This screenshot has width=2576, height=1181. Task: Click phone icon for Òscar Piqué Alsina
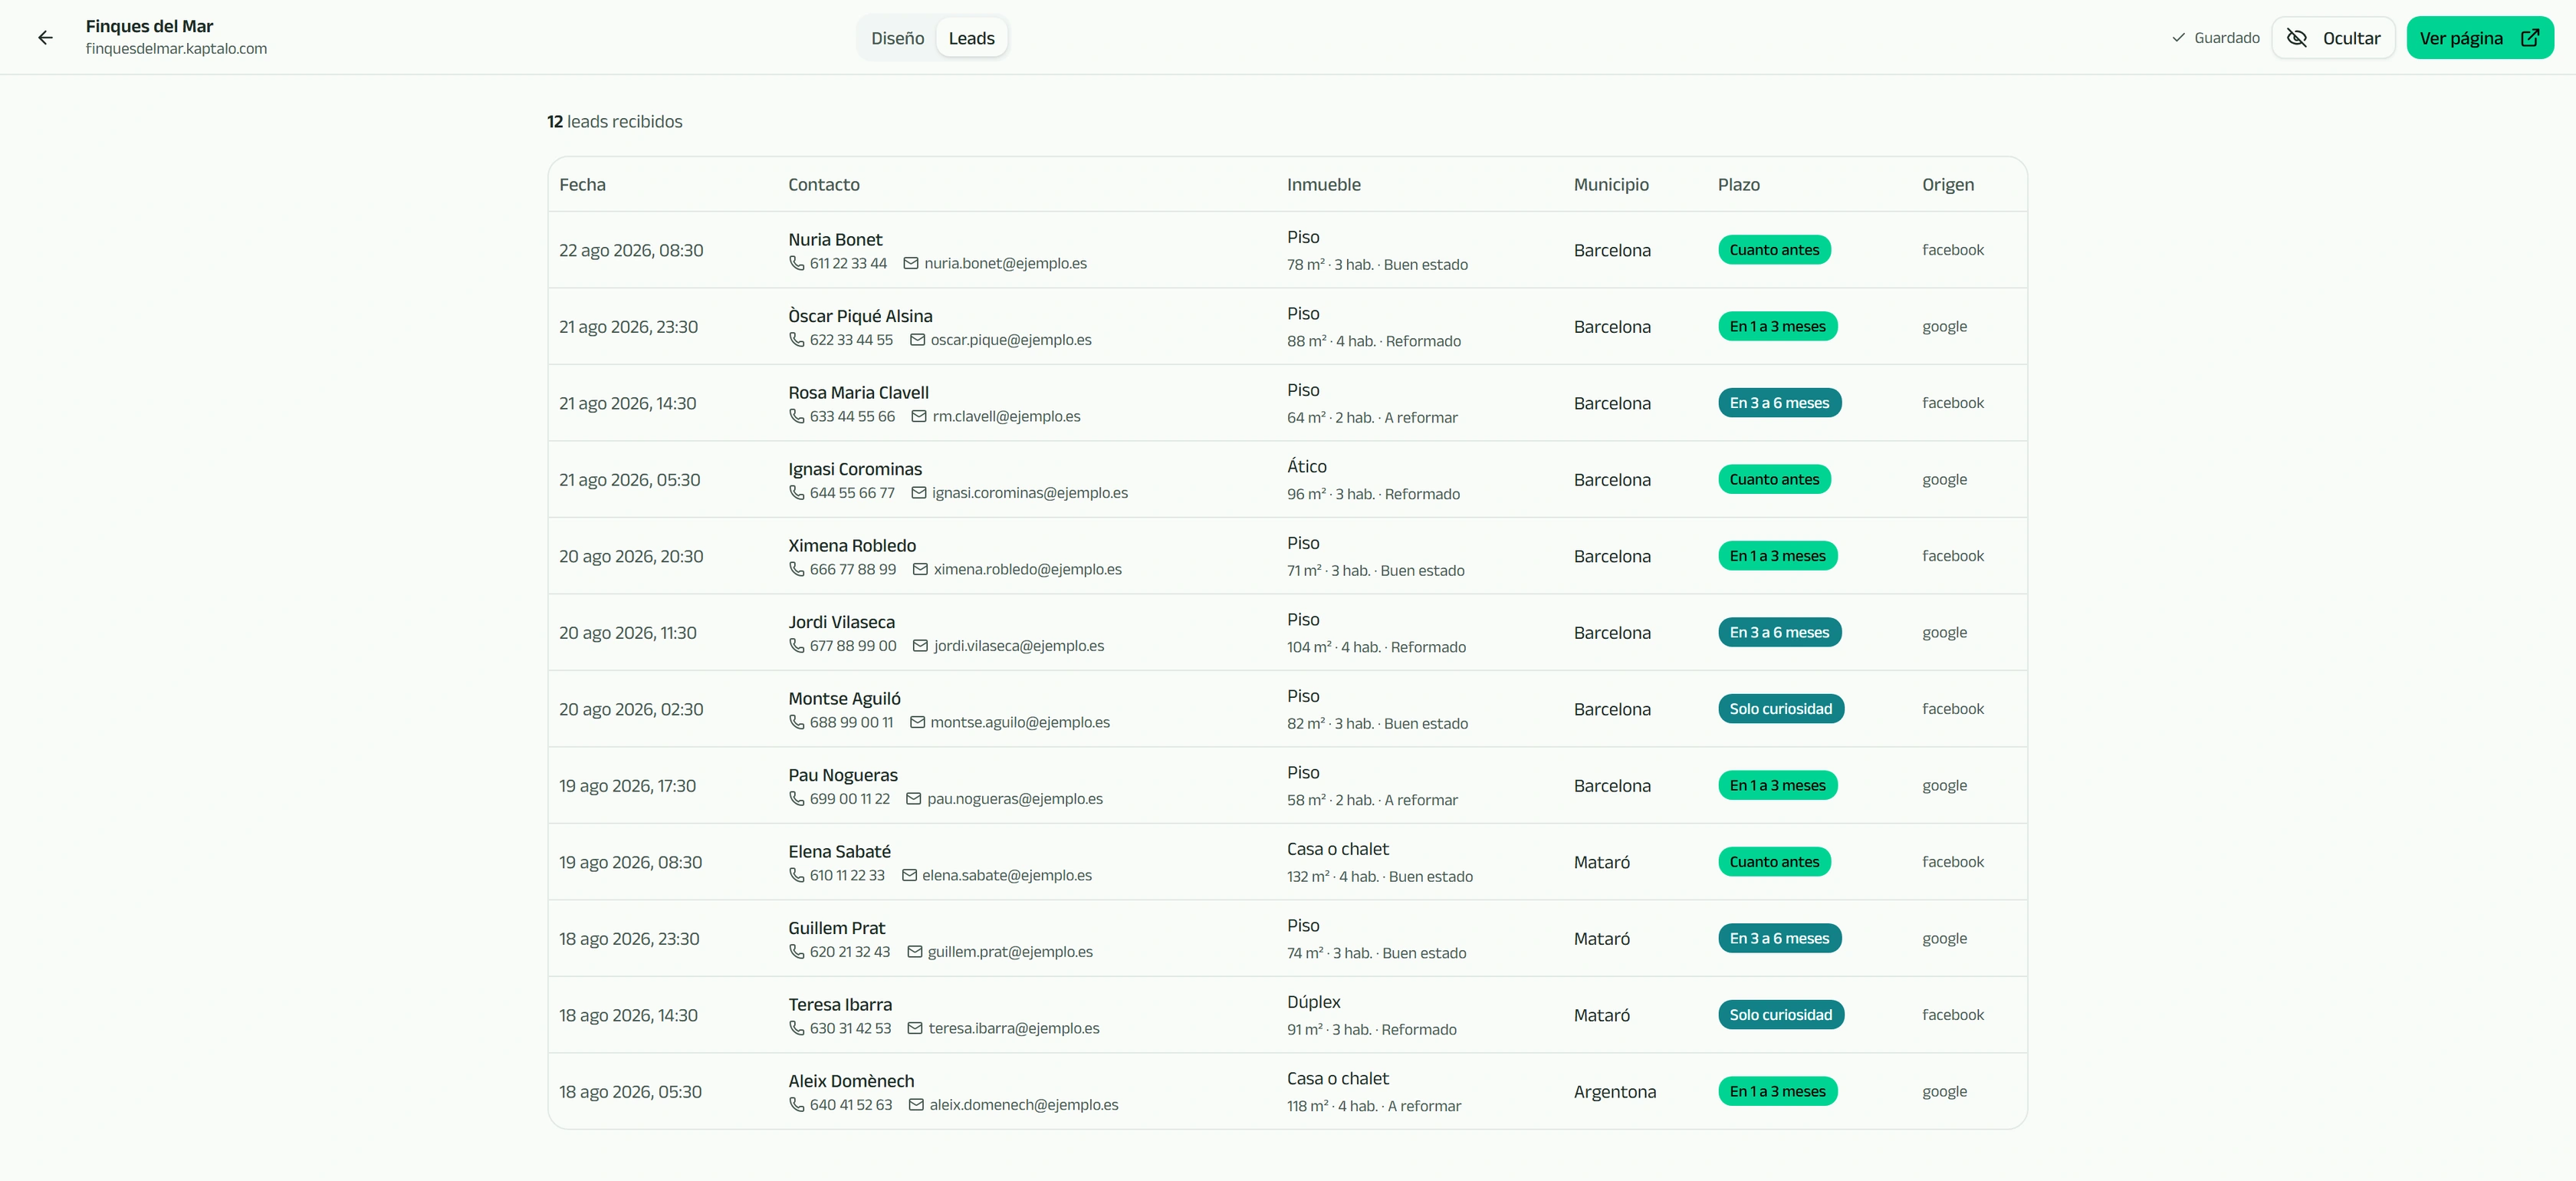[x=797, y=340]
